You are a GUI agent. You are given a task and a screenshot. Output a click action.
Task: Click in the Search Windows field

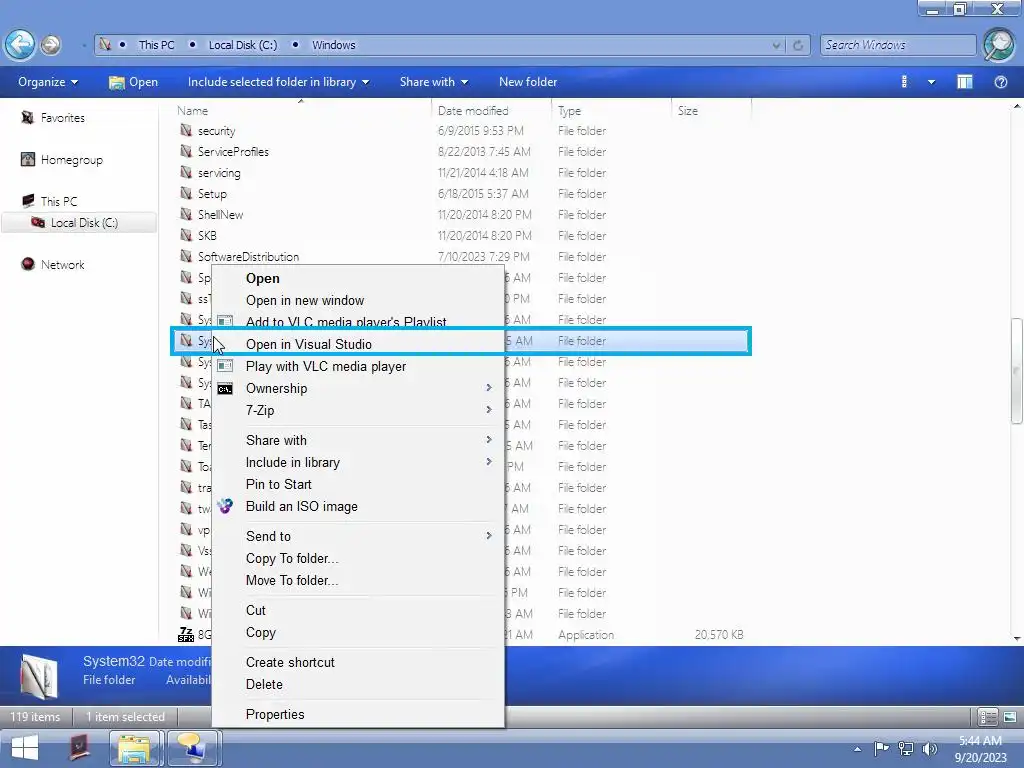click(898, 45)
